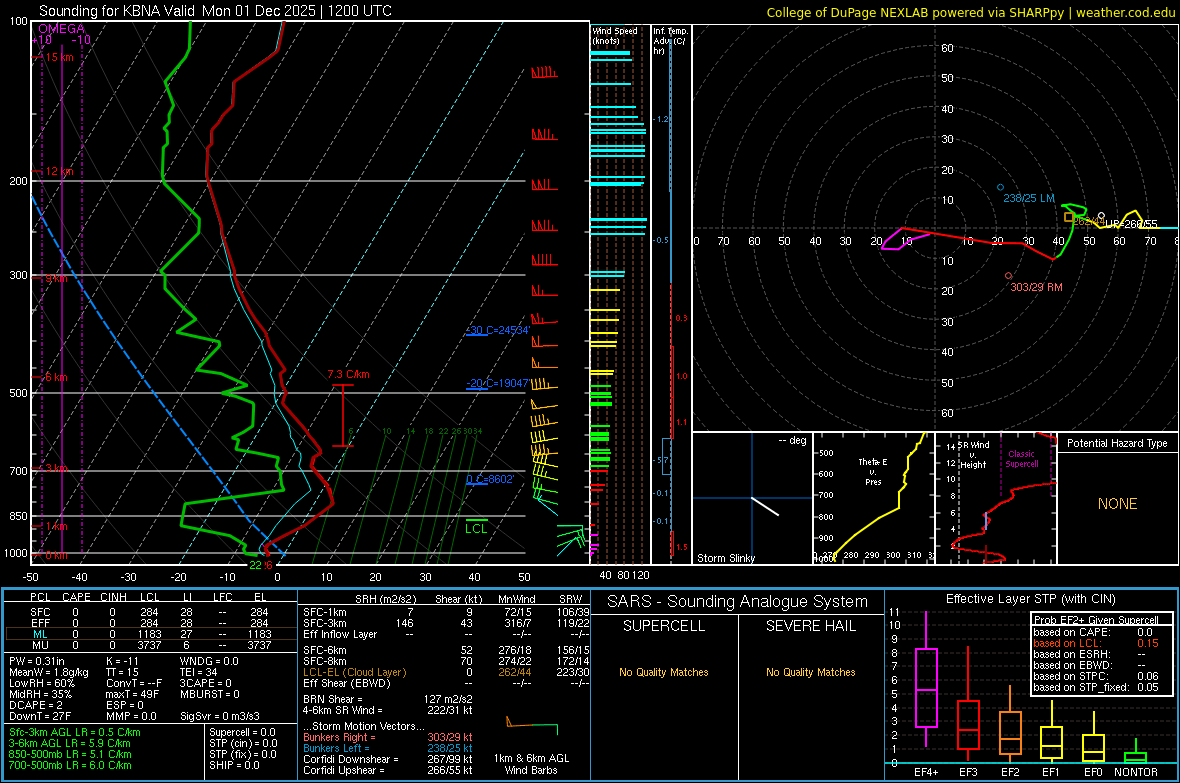Click the CINH column header
The height and width of the screenshot is (783, 1180).
click(x=113, y=597)
